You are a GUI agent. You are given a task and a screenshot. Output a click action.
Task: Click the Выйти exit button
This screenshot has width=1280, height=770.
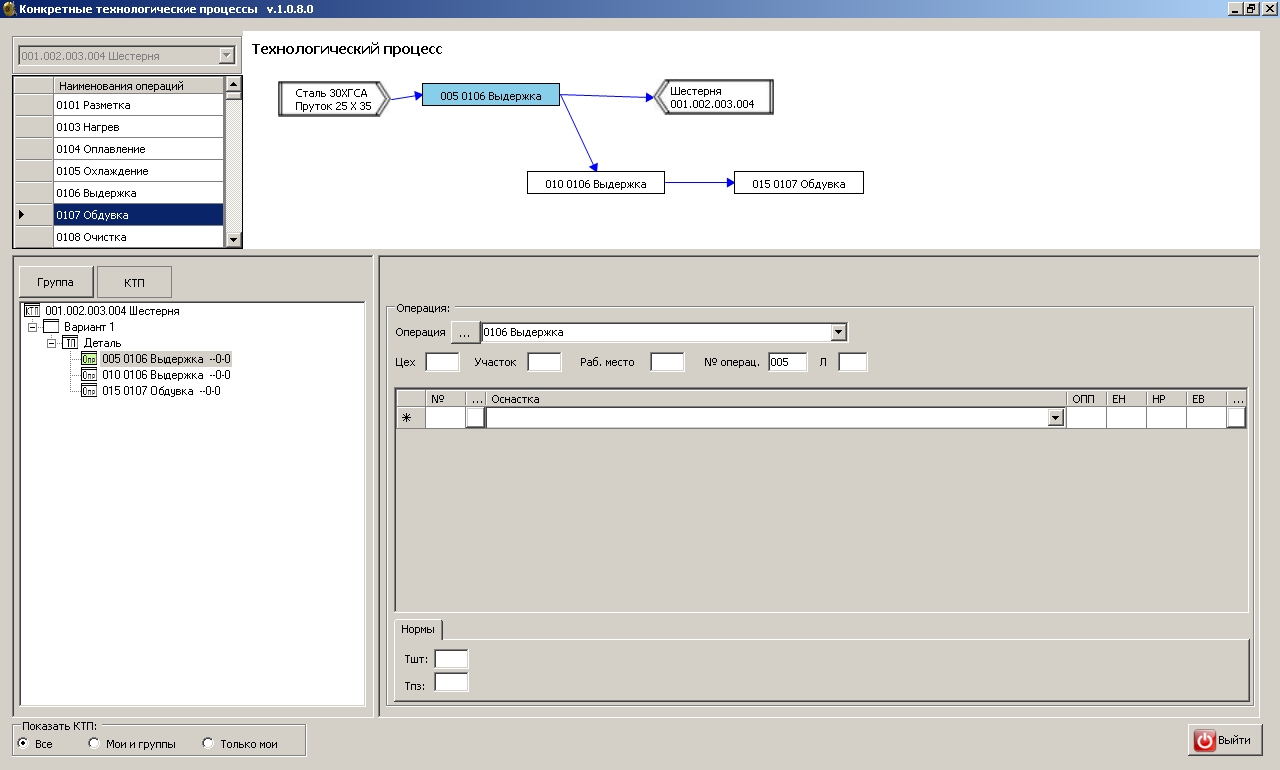[x=1225, y=740]
